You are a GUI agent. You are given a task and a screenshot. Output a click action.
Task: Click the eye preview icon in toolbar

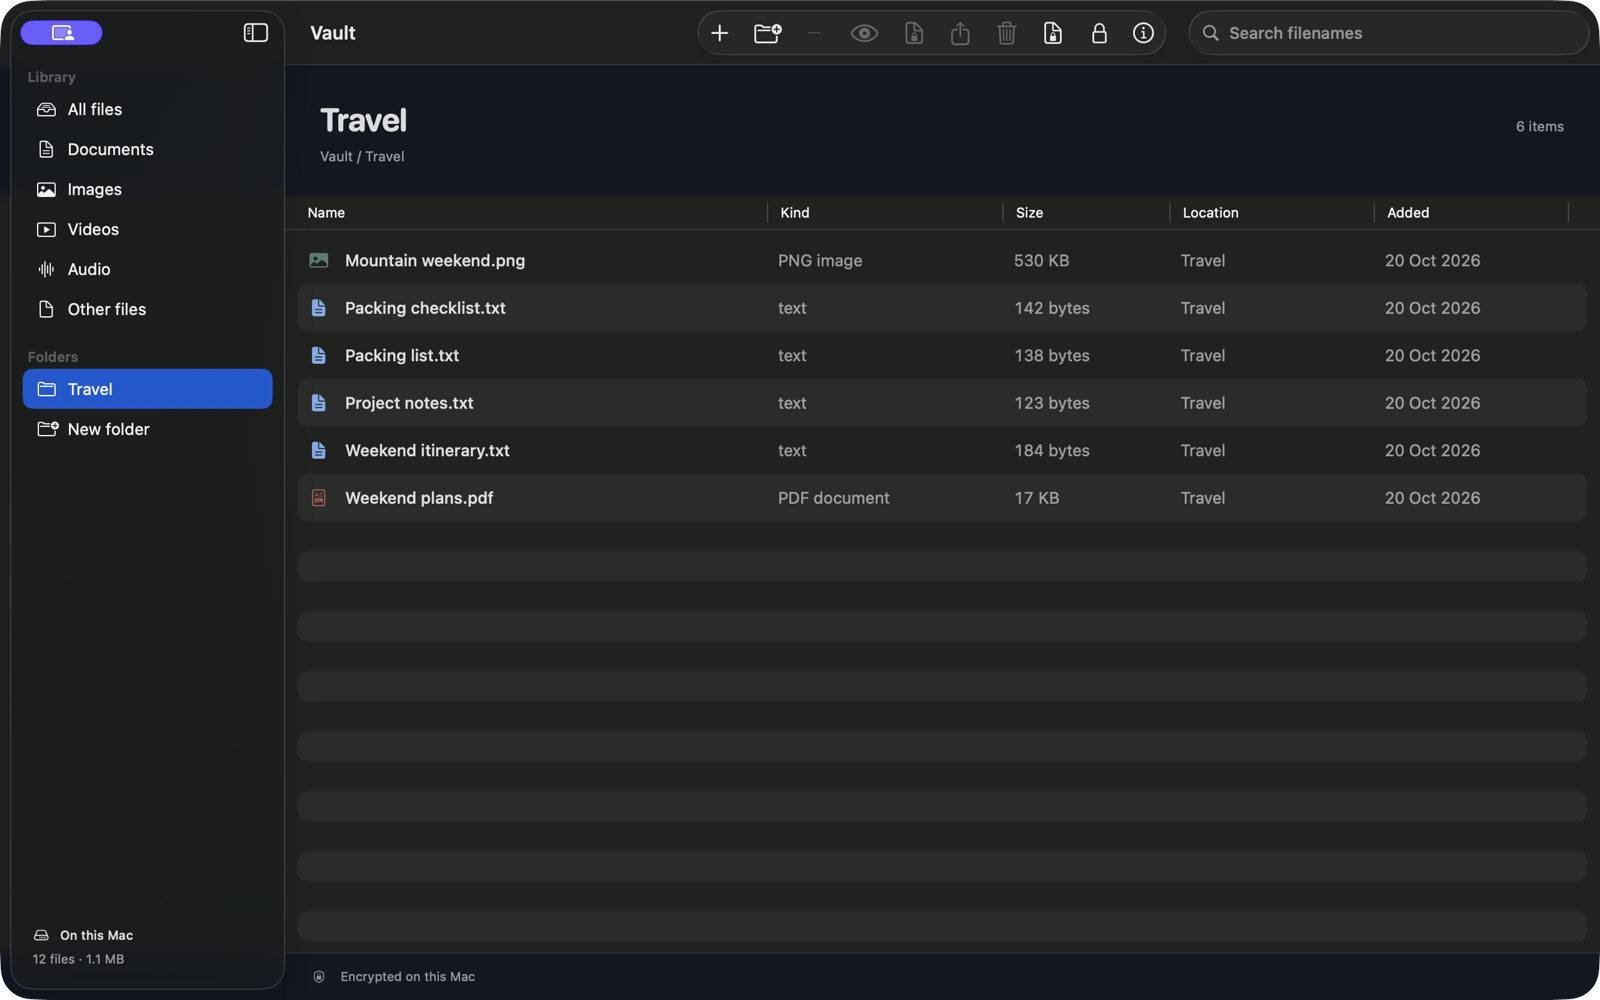[x=864, y=33]
